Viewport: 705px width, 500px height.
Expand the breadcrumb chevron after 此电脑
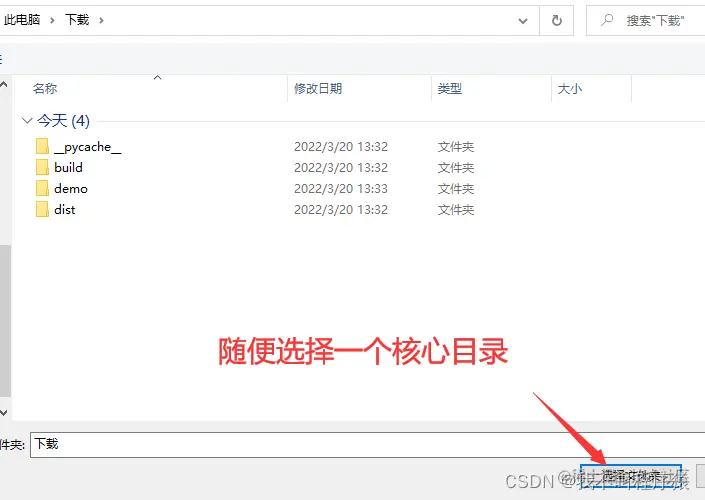pos(52,20)
